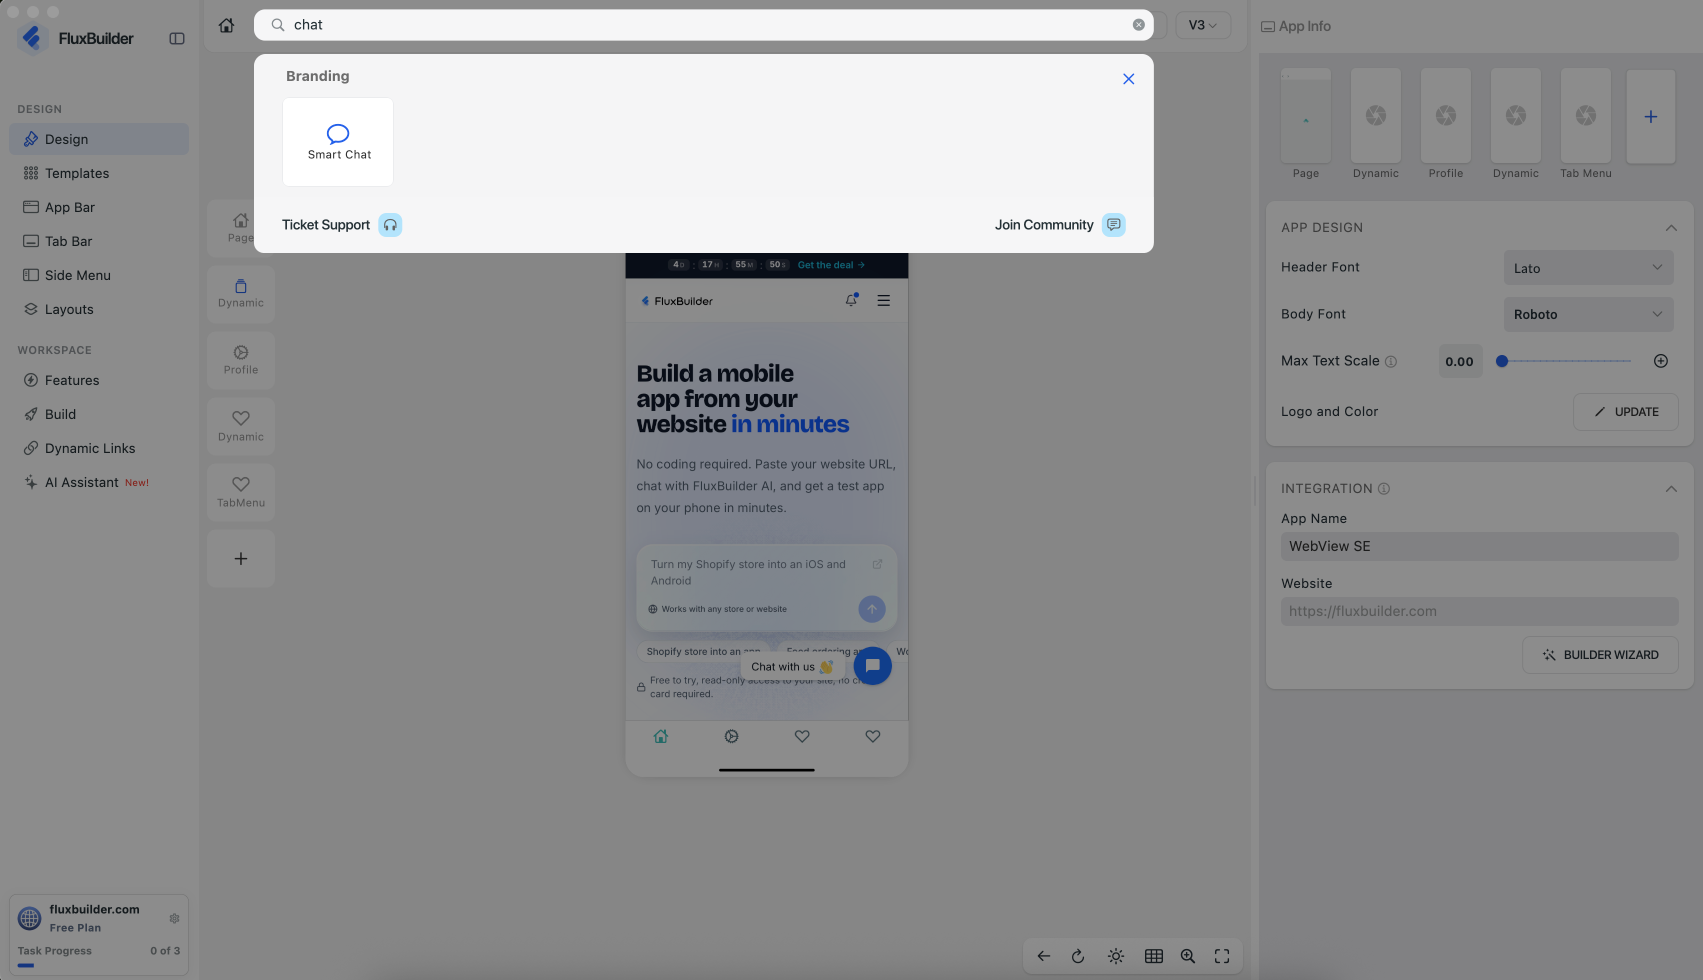Open Side Menu settings
Screen dimensions: 1703x980
coord(99,275)
